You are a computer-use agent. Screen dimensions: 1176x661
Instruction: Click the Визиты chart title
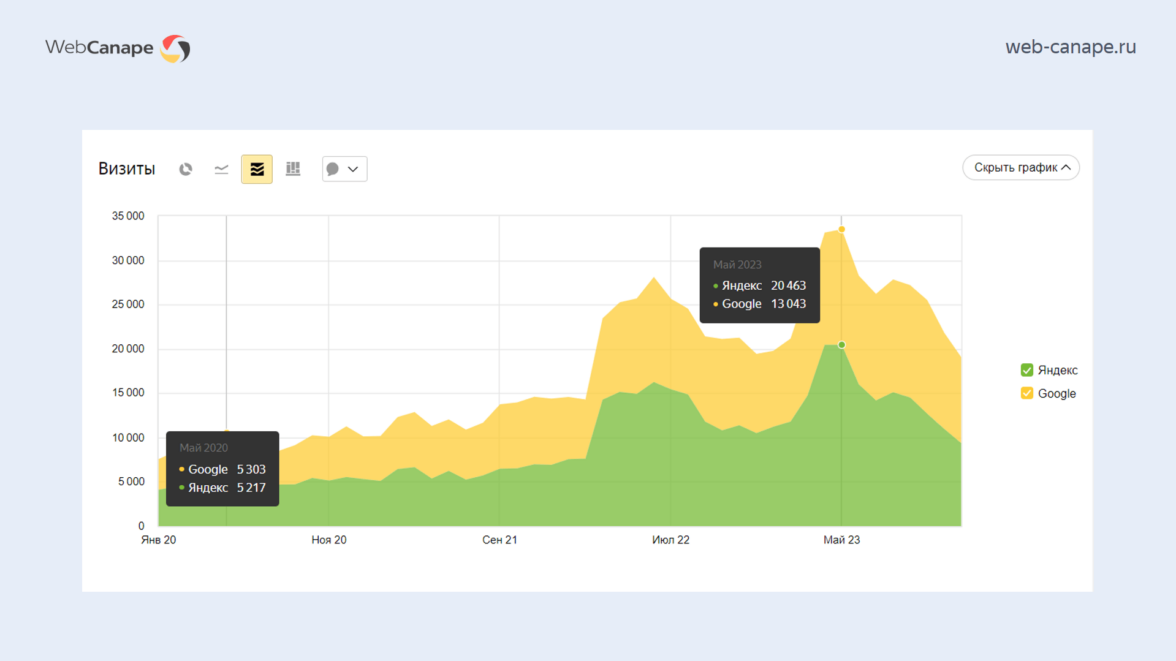point(127,169)
